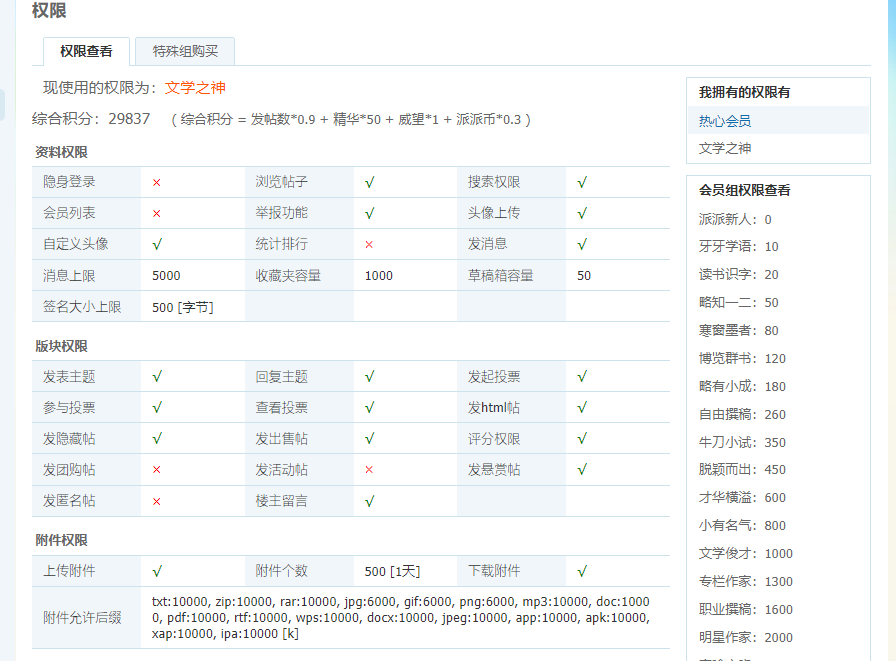Open the 热心会员 permission link

click(x=725, y=121)
